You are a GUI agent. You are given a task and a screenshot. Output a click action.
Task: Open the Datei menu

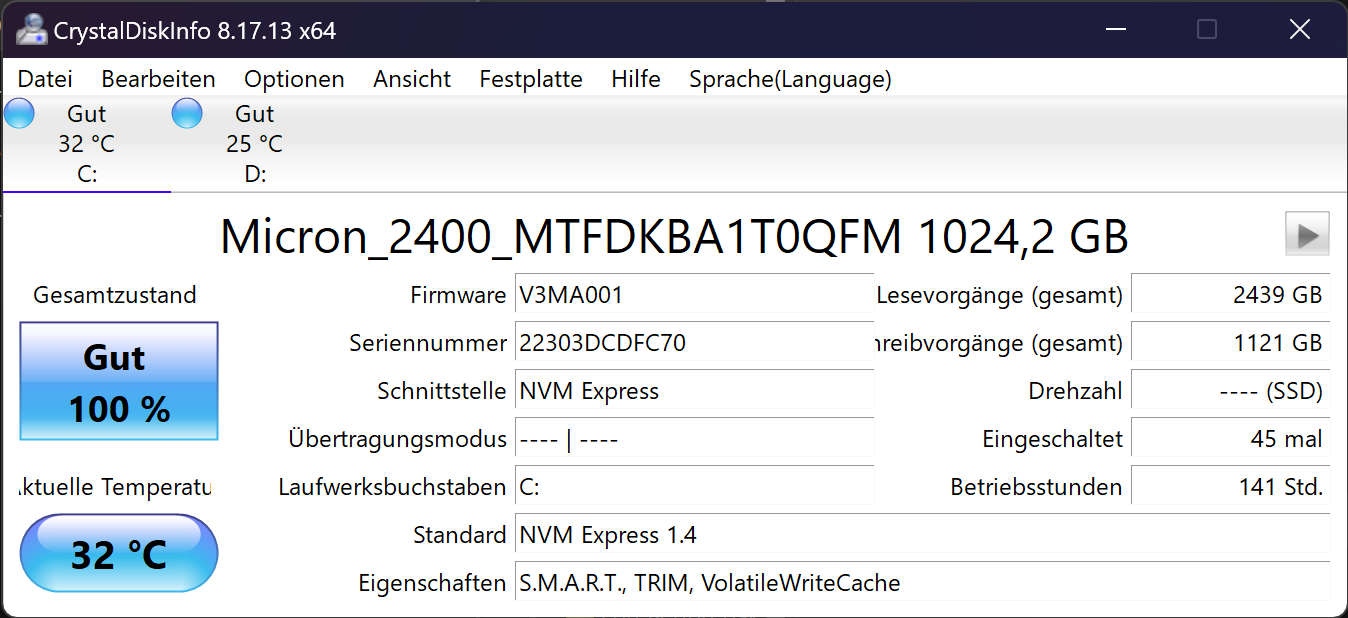point(45,79)
